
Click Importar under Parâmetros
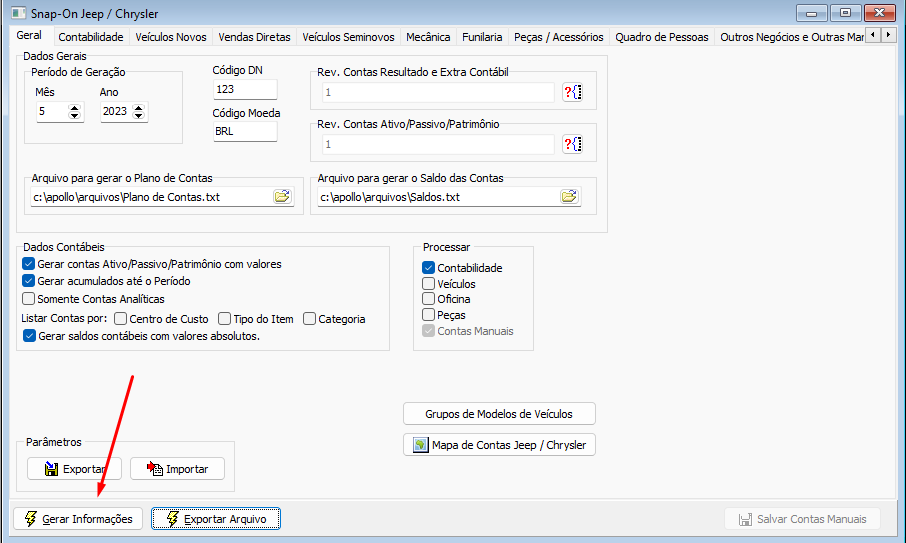177,468
